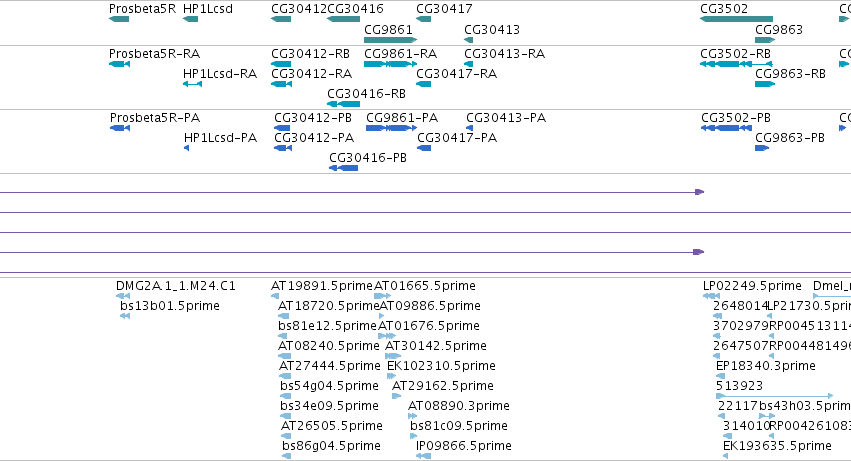This screenshot has width=851, height=461.
Task: Select protein CG30416-PB
Action: (x=368, y=158)
